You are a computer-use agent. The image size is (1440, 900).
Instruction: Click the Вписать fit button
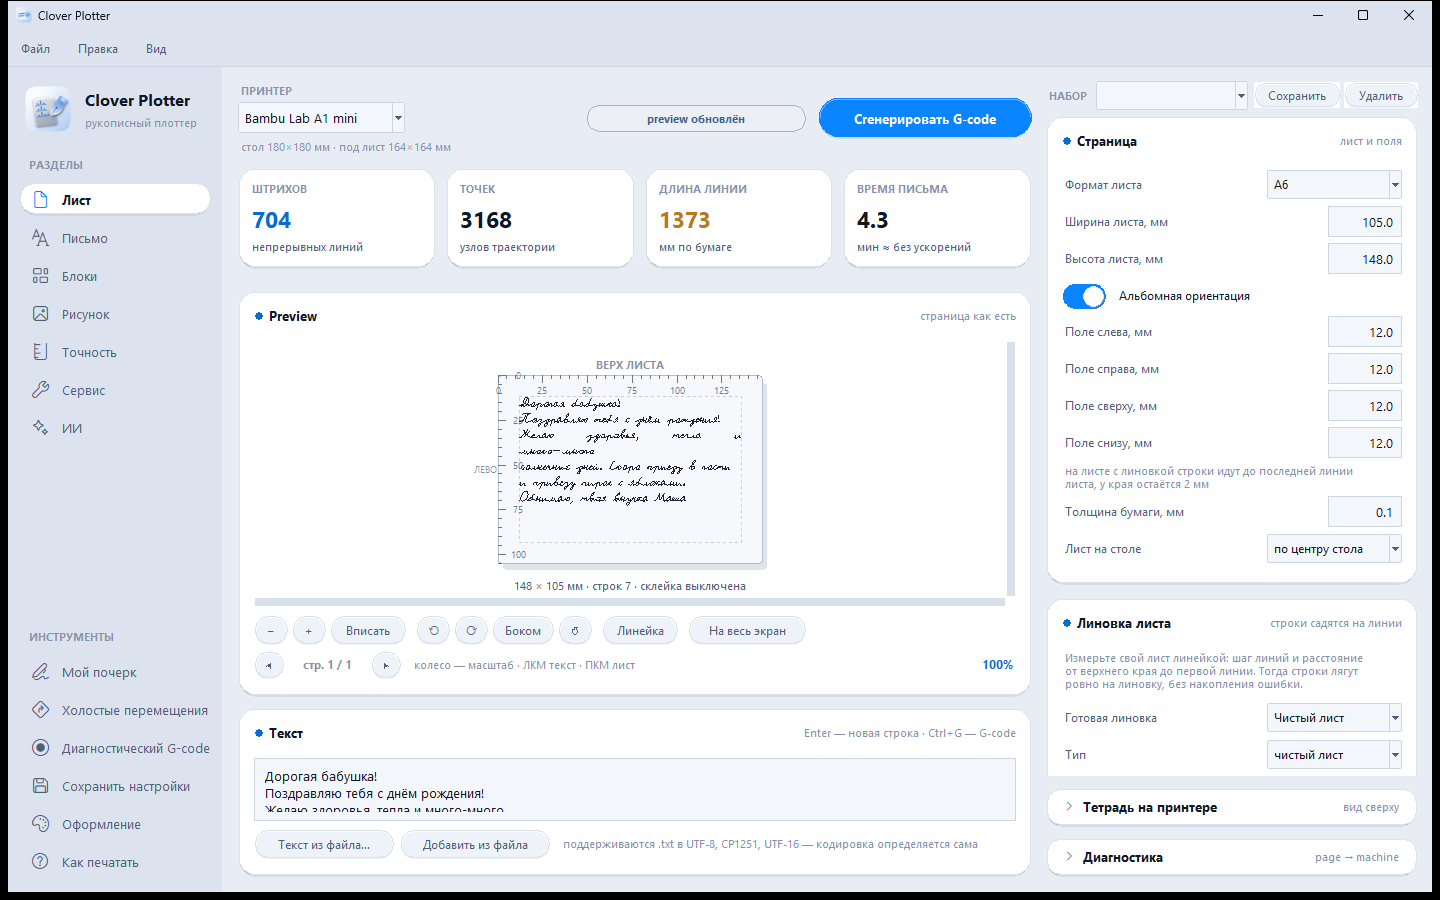click(x=368, y=631)
